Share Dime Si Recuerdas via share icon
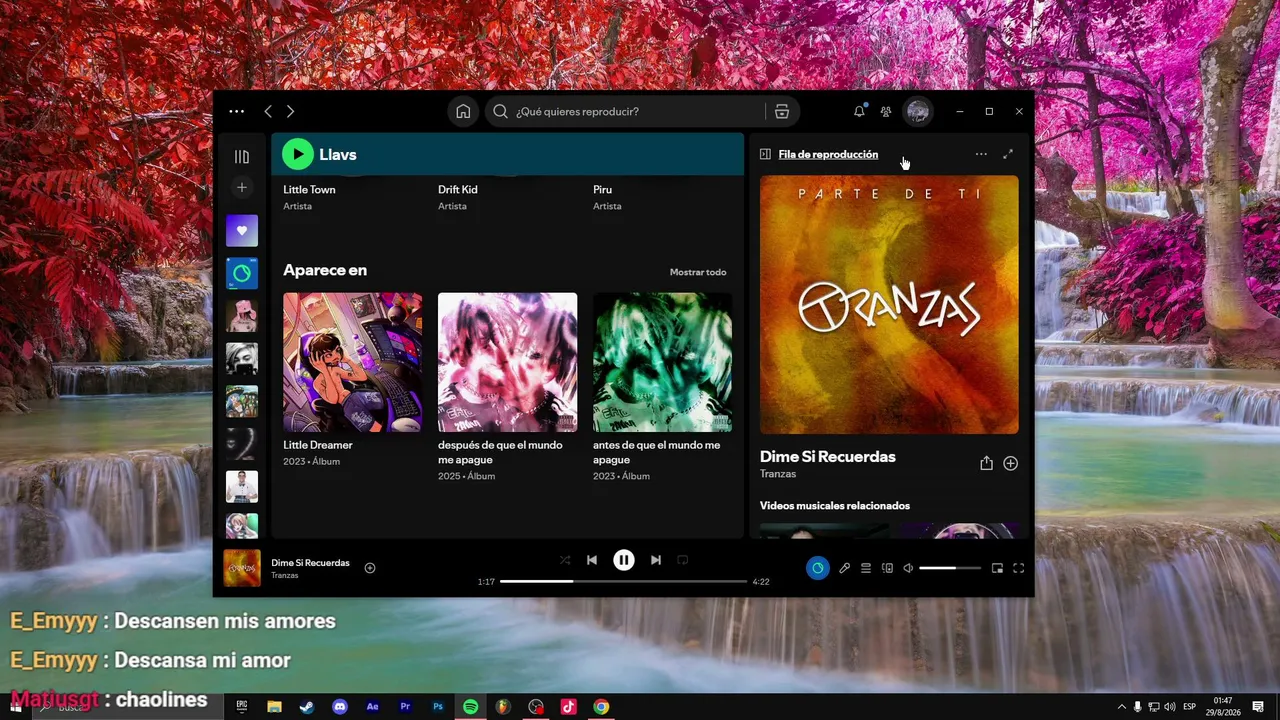This screenshot has height=720, width=1280. (986, 463)
